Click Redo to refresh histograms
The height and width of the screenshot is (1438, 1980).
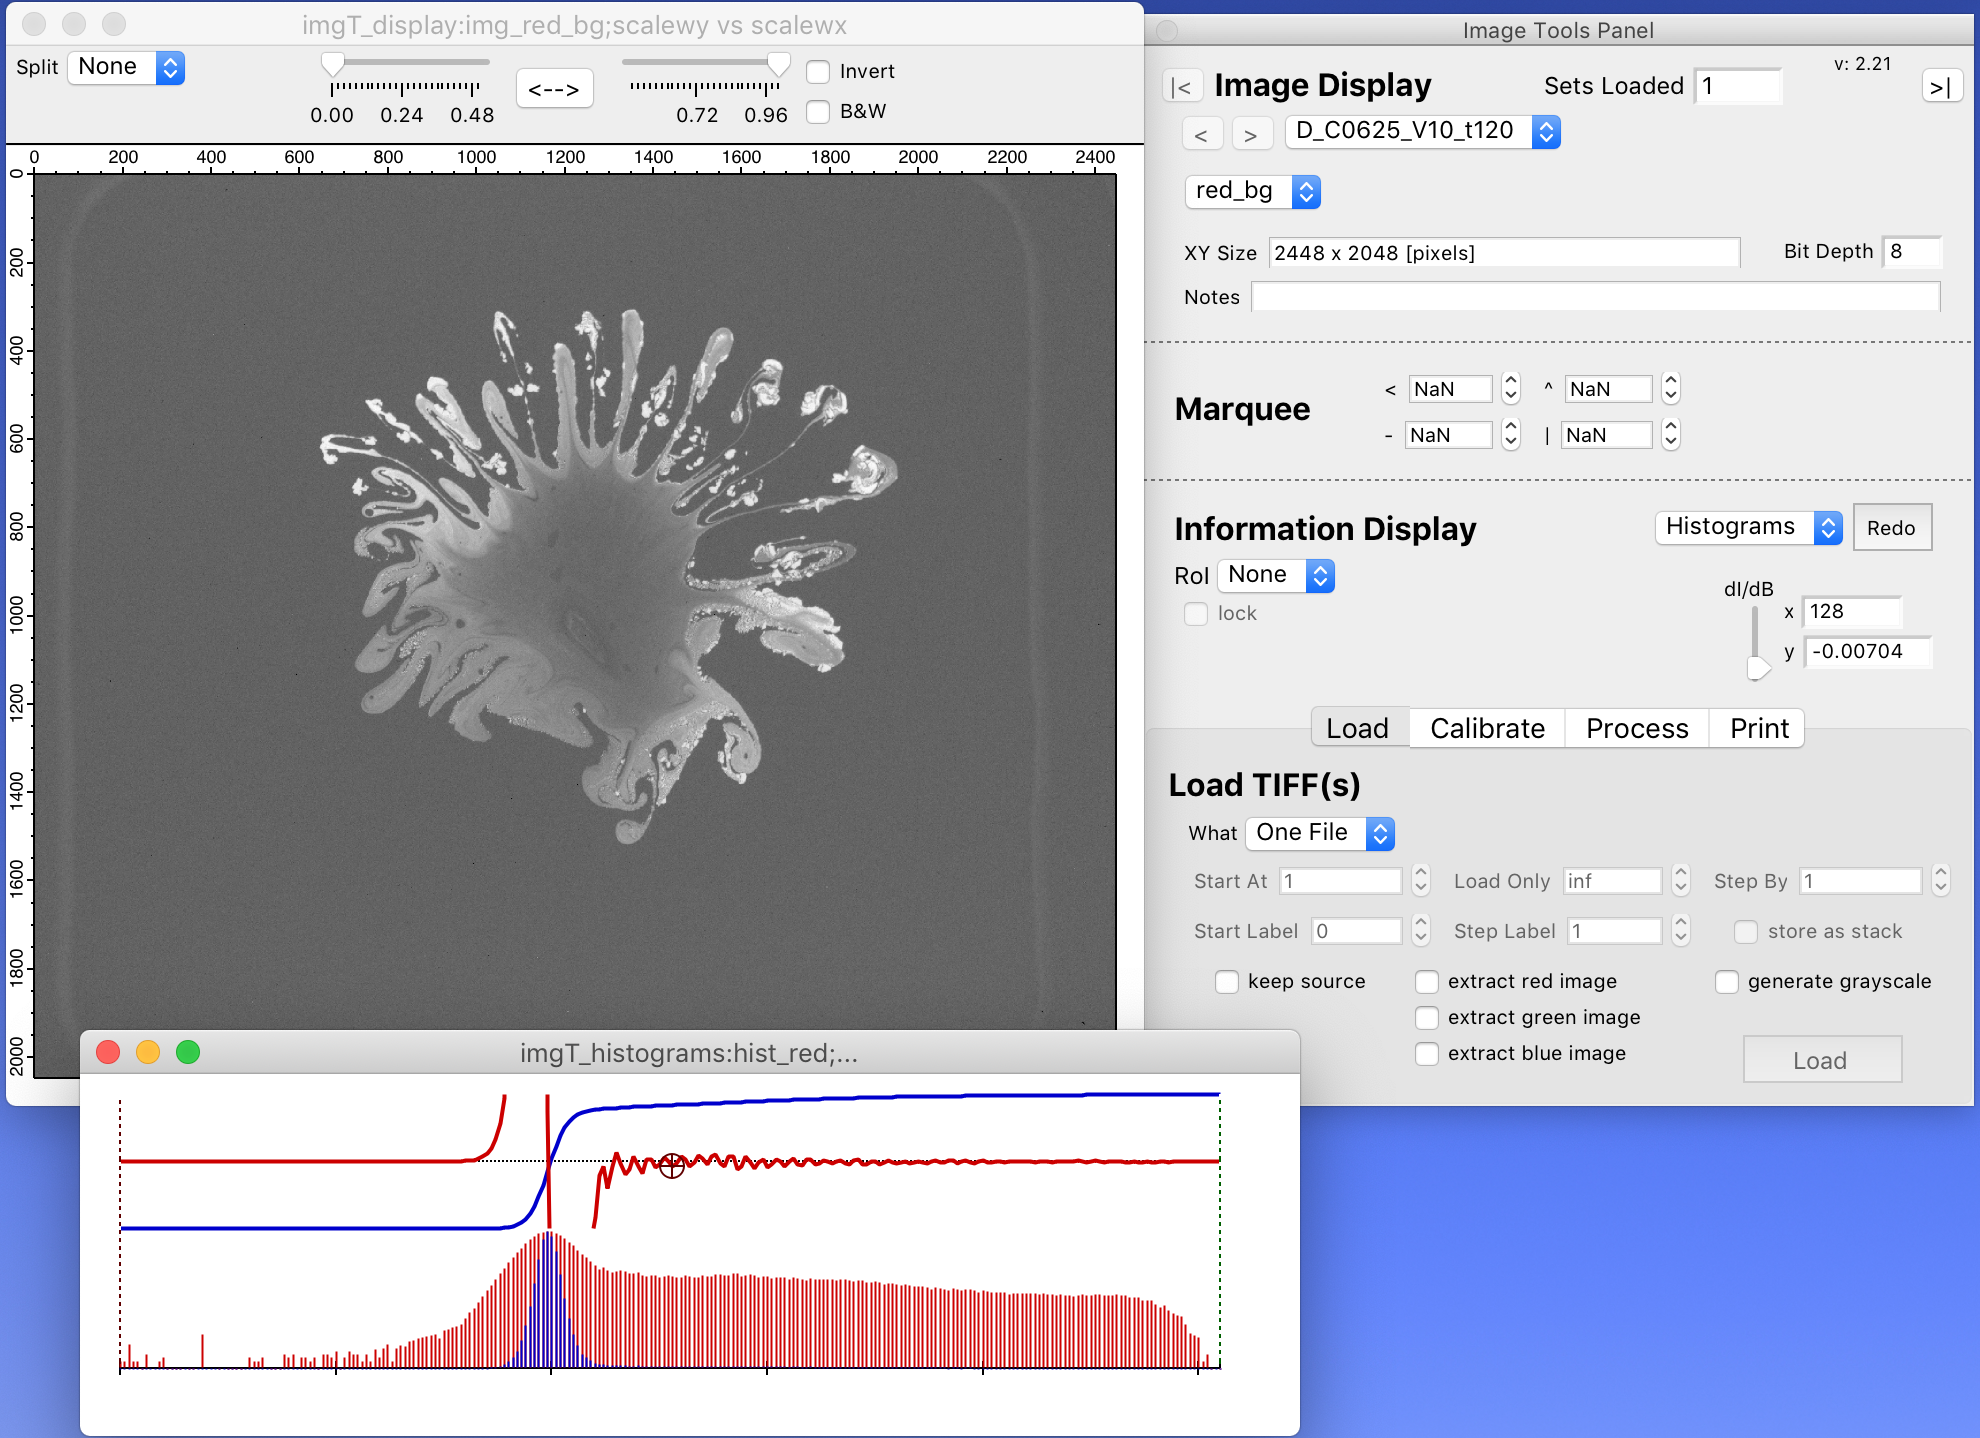point(1892,527)
